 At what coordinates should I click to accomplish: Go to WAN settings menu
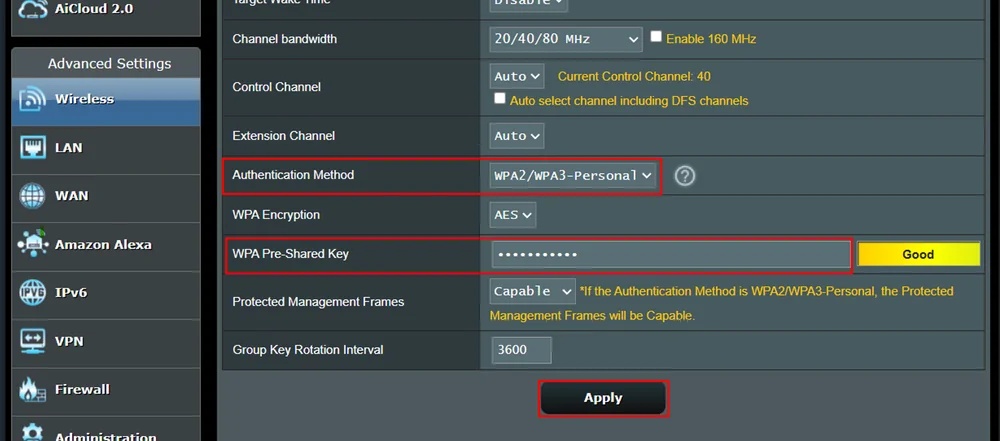106,196
